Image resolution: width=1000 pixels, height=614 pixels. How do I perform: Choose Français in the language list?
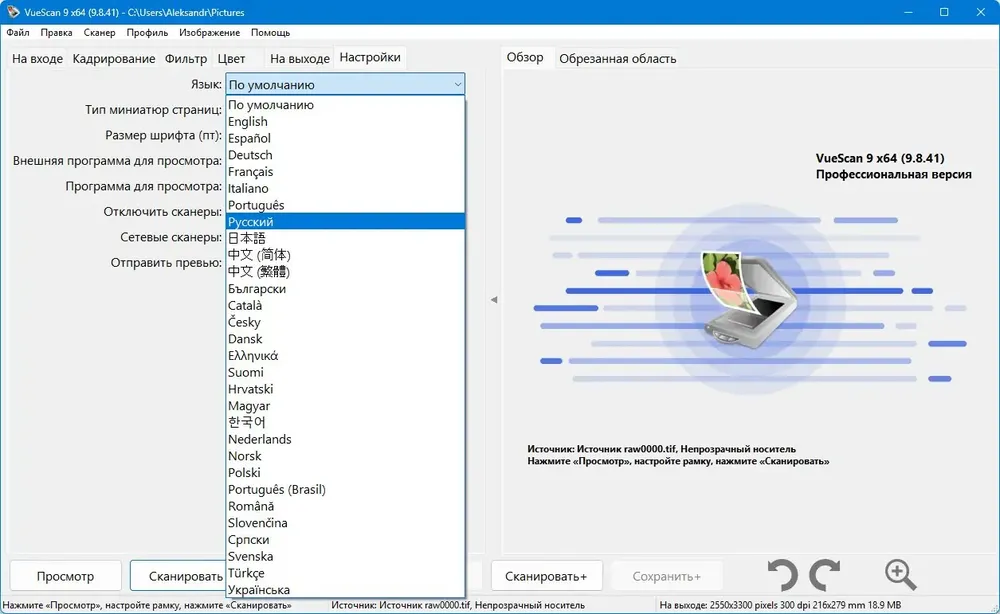345,172
